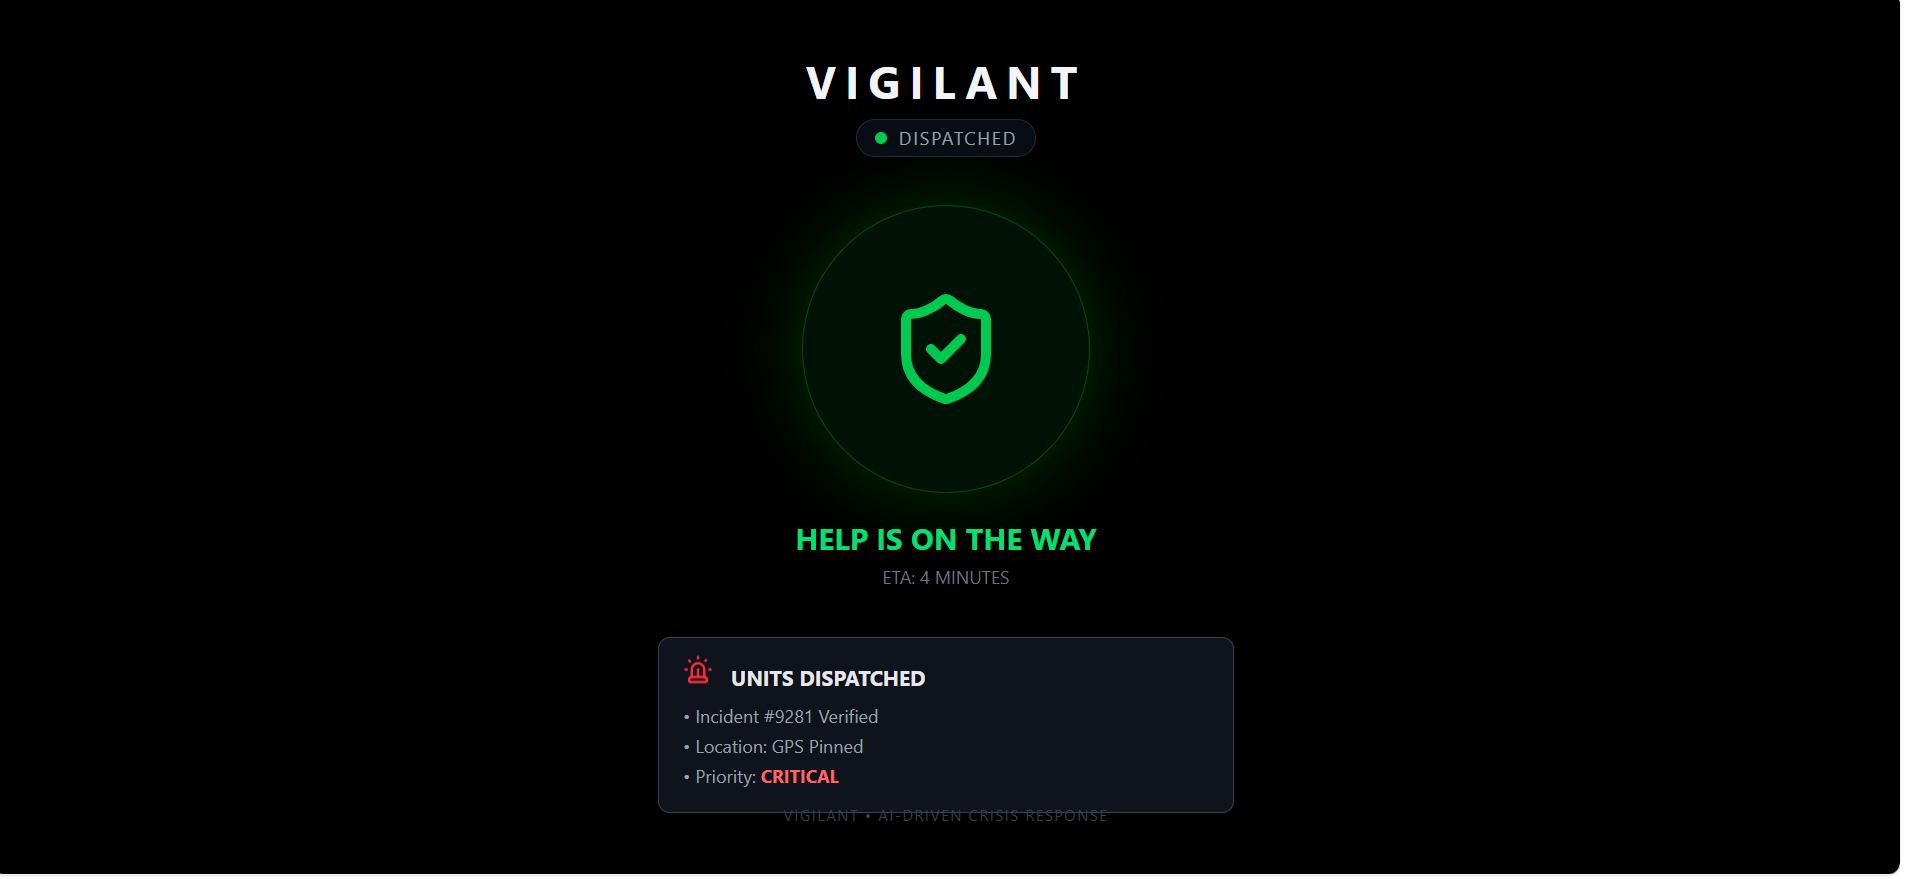
Task: Click the green status dot beside DISPATCHED
Action: (881, 138)
